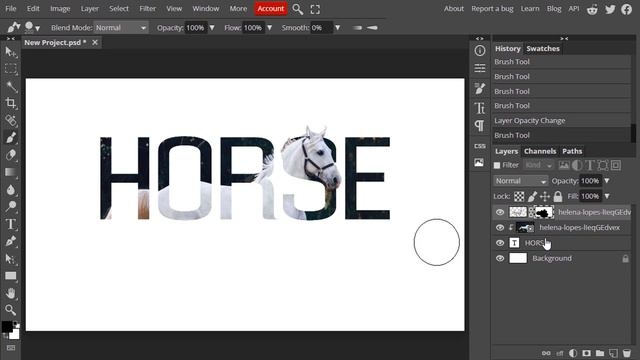Hide the clipped helena-lopes layer
The height and width of the screenshot is (360, 640).
500,228
